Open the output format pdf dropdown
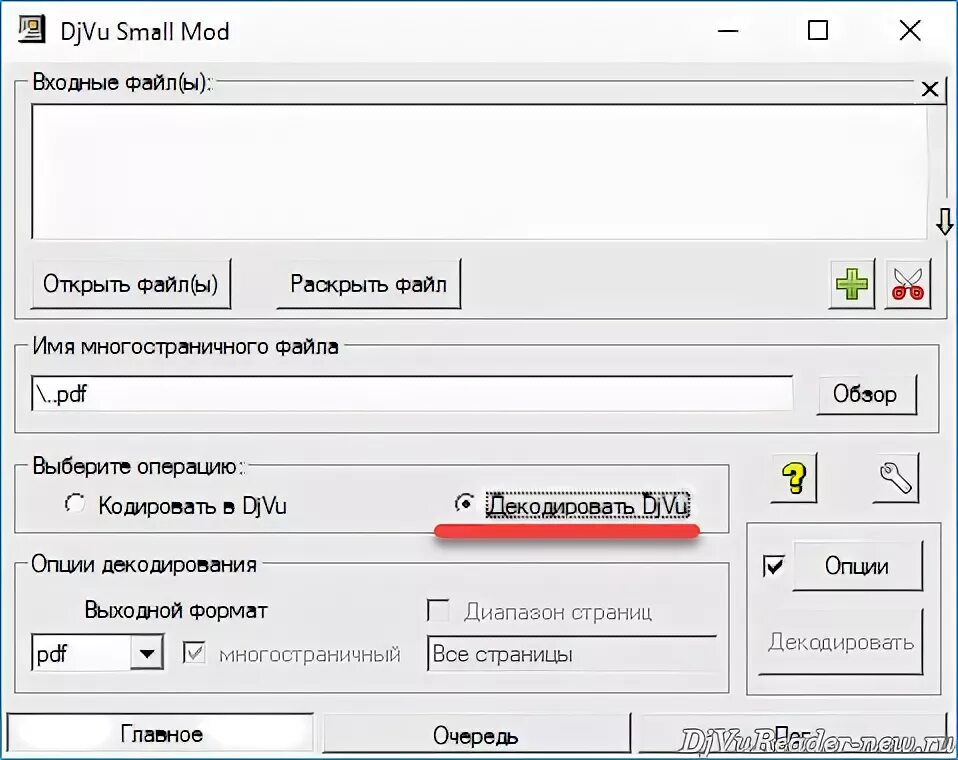The image size is (958, 760). (148, 653)
